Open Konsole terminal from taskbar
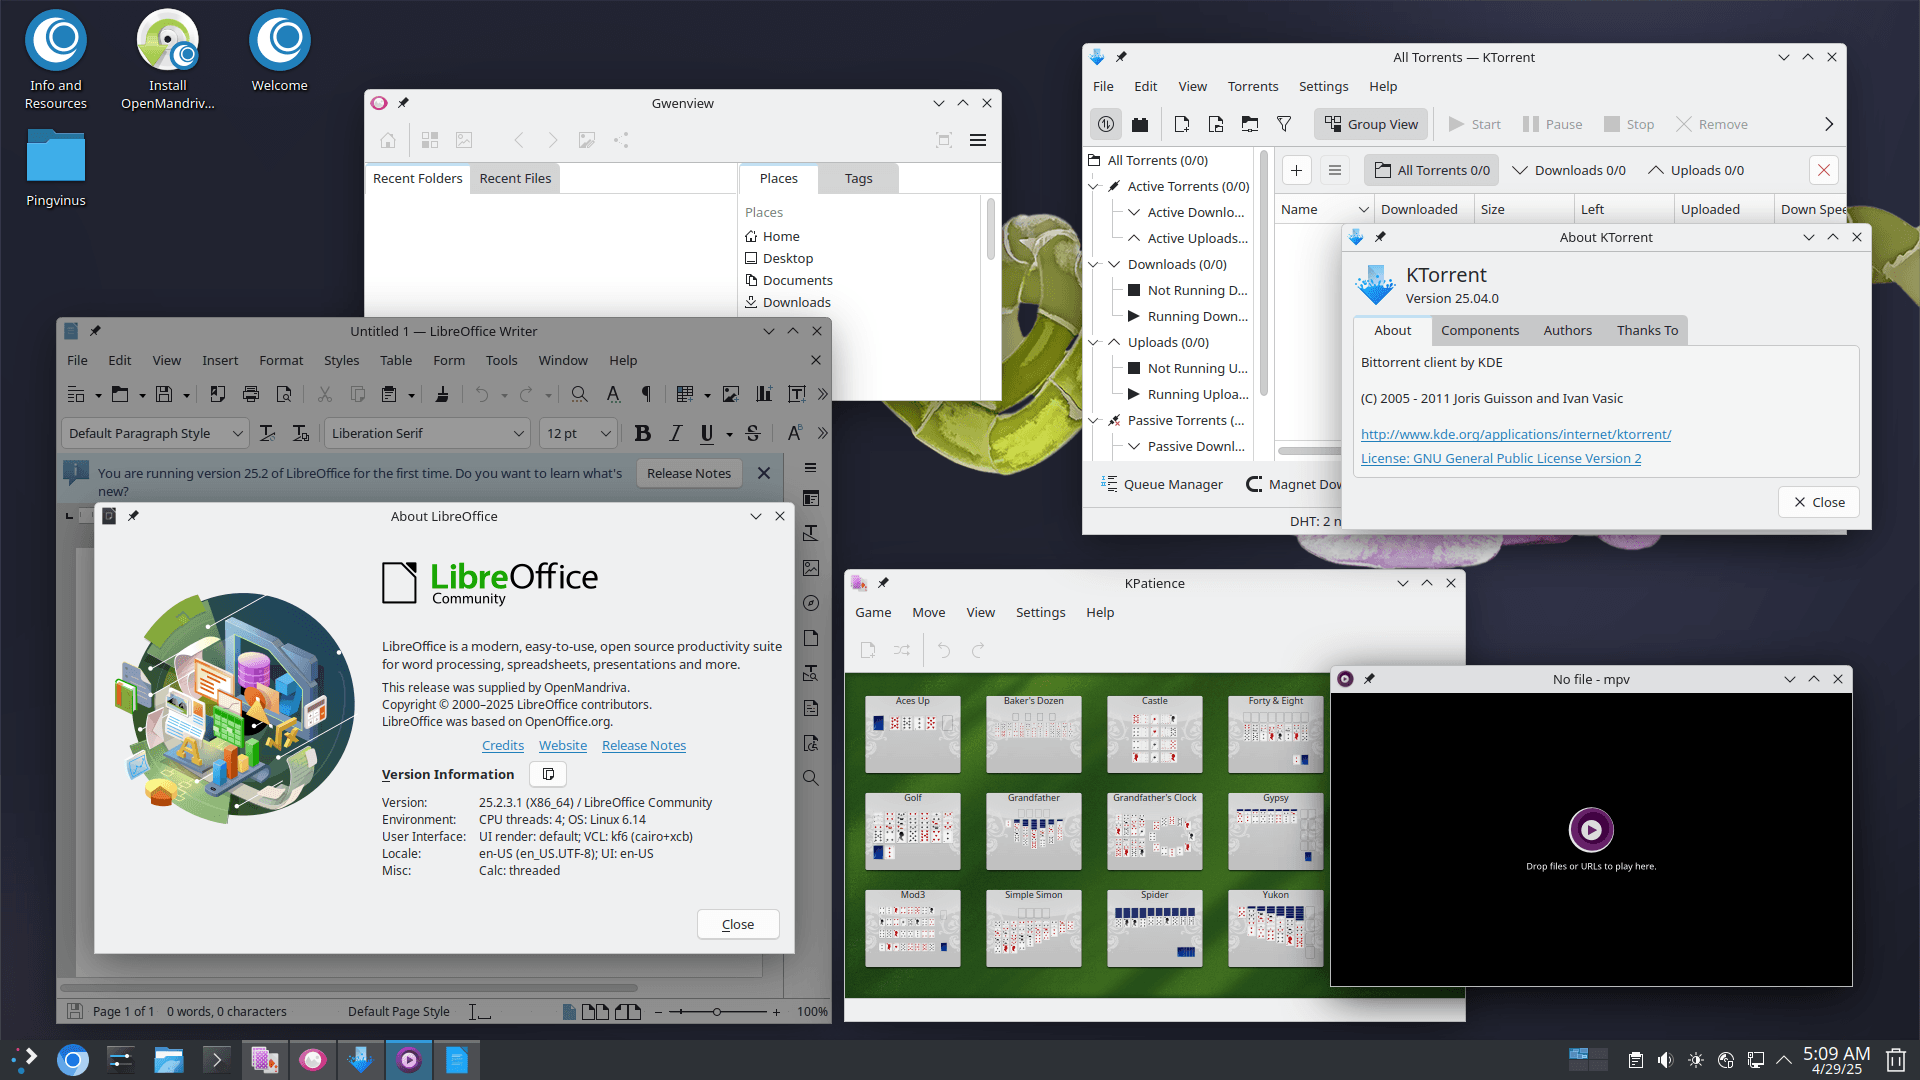The image size is (1920, 1080). coord(216,1059)
